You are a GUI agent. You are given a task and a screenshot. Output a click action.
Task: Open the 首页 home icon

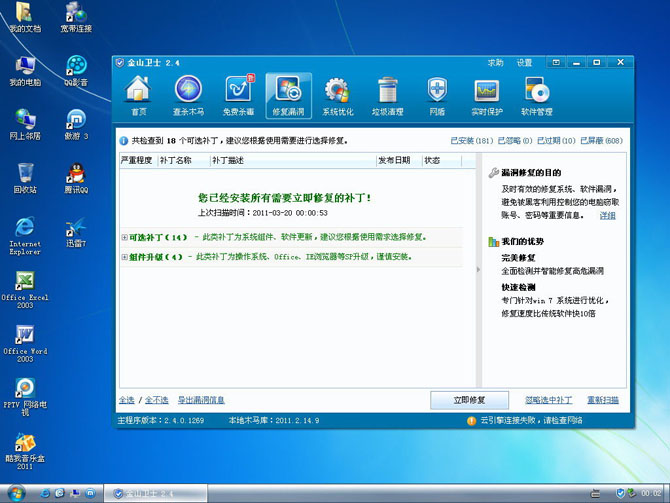[x=138, y=96]
